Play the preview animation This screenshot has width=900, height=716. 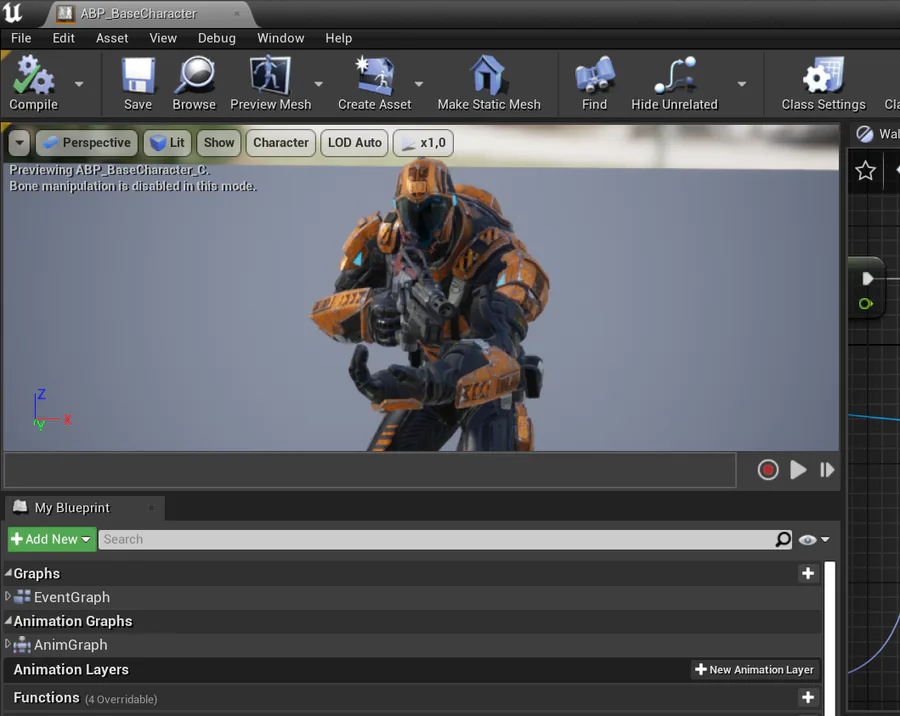798,470
